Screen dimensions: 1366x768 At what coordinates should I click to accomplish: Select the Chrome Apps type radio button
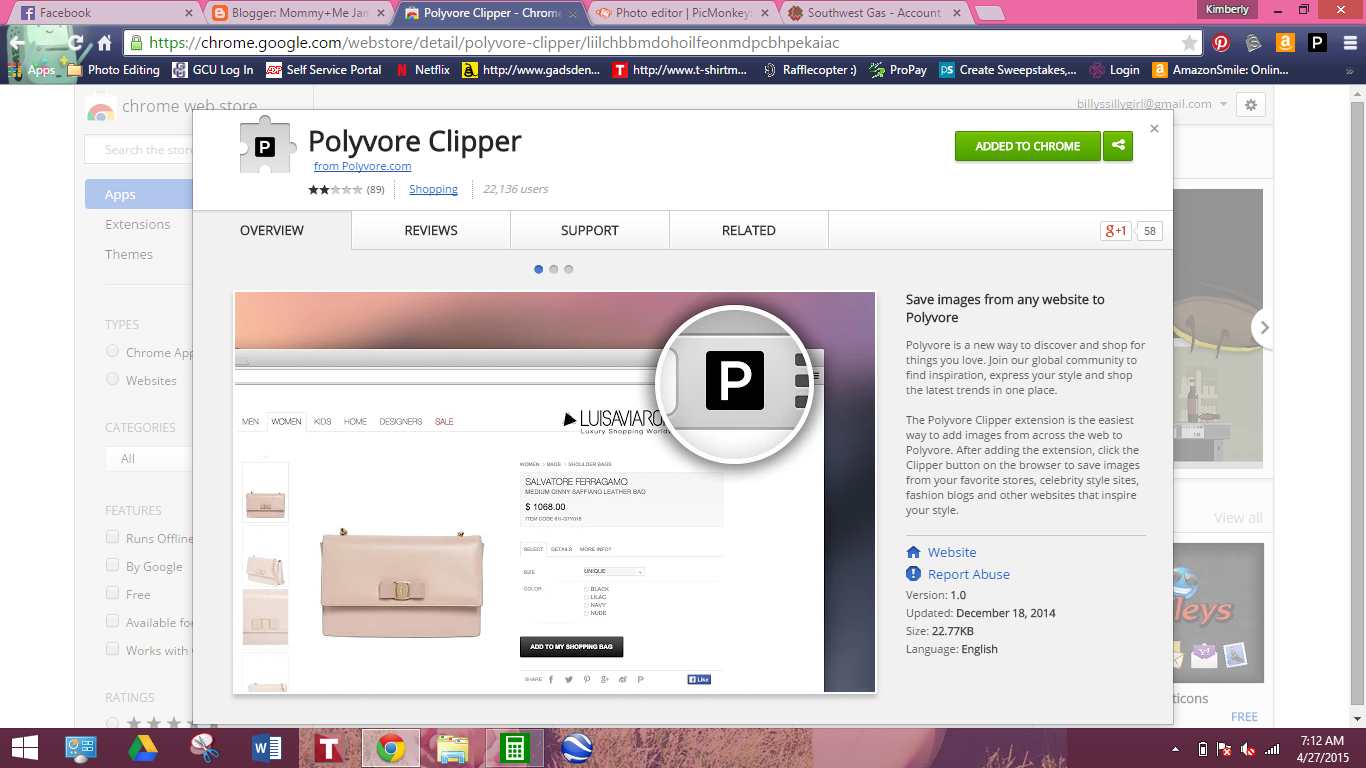[x=113, y=351]
